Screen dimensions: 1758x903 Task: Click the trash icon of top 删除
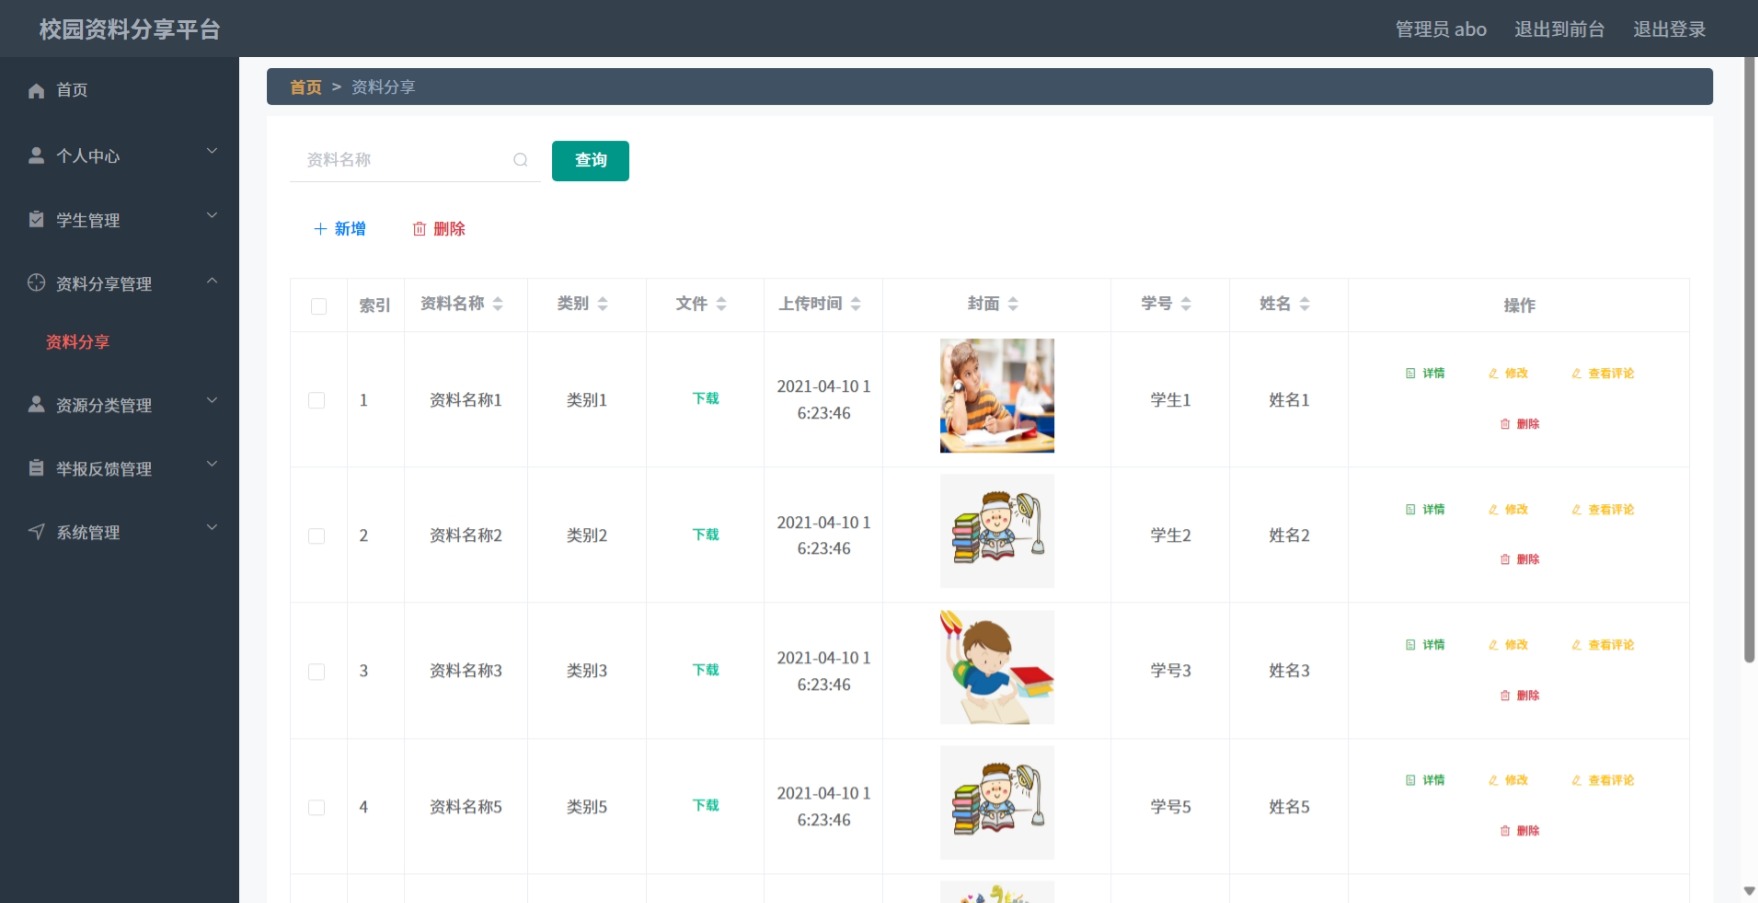click(420, 229)
